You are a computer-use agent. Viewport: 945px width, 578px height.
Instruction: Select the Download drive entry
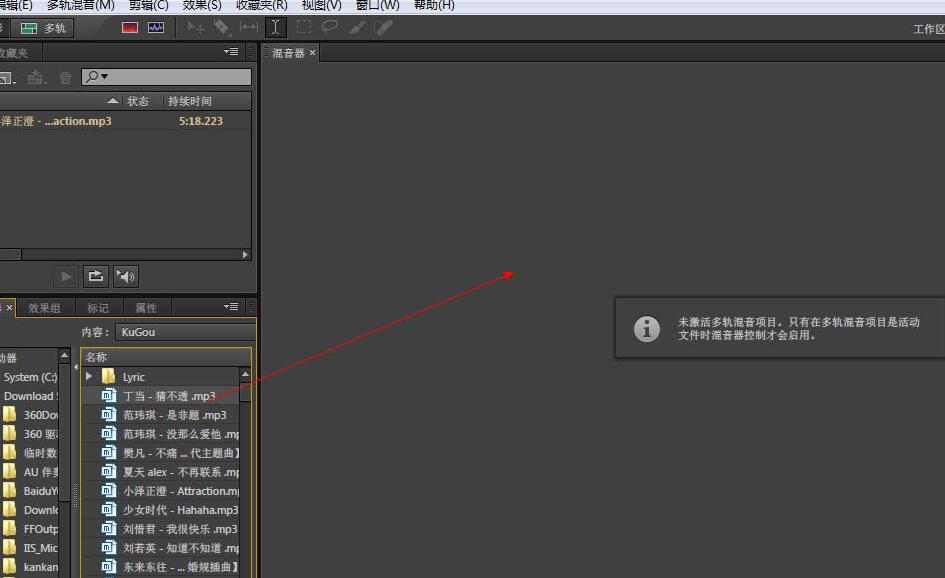29,396
